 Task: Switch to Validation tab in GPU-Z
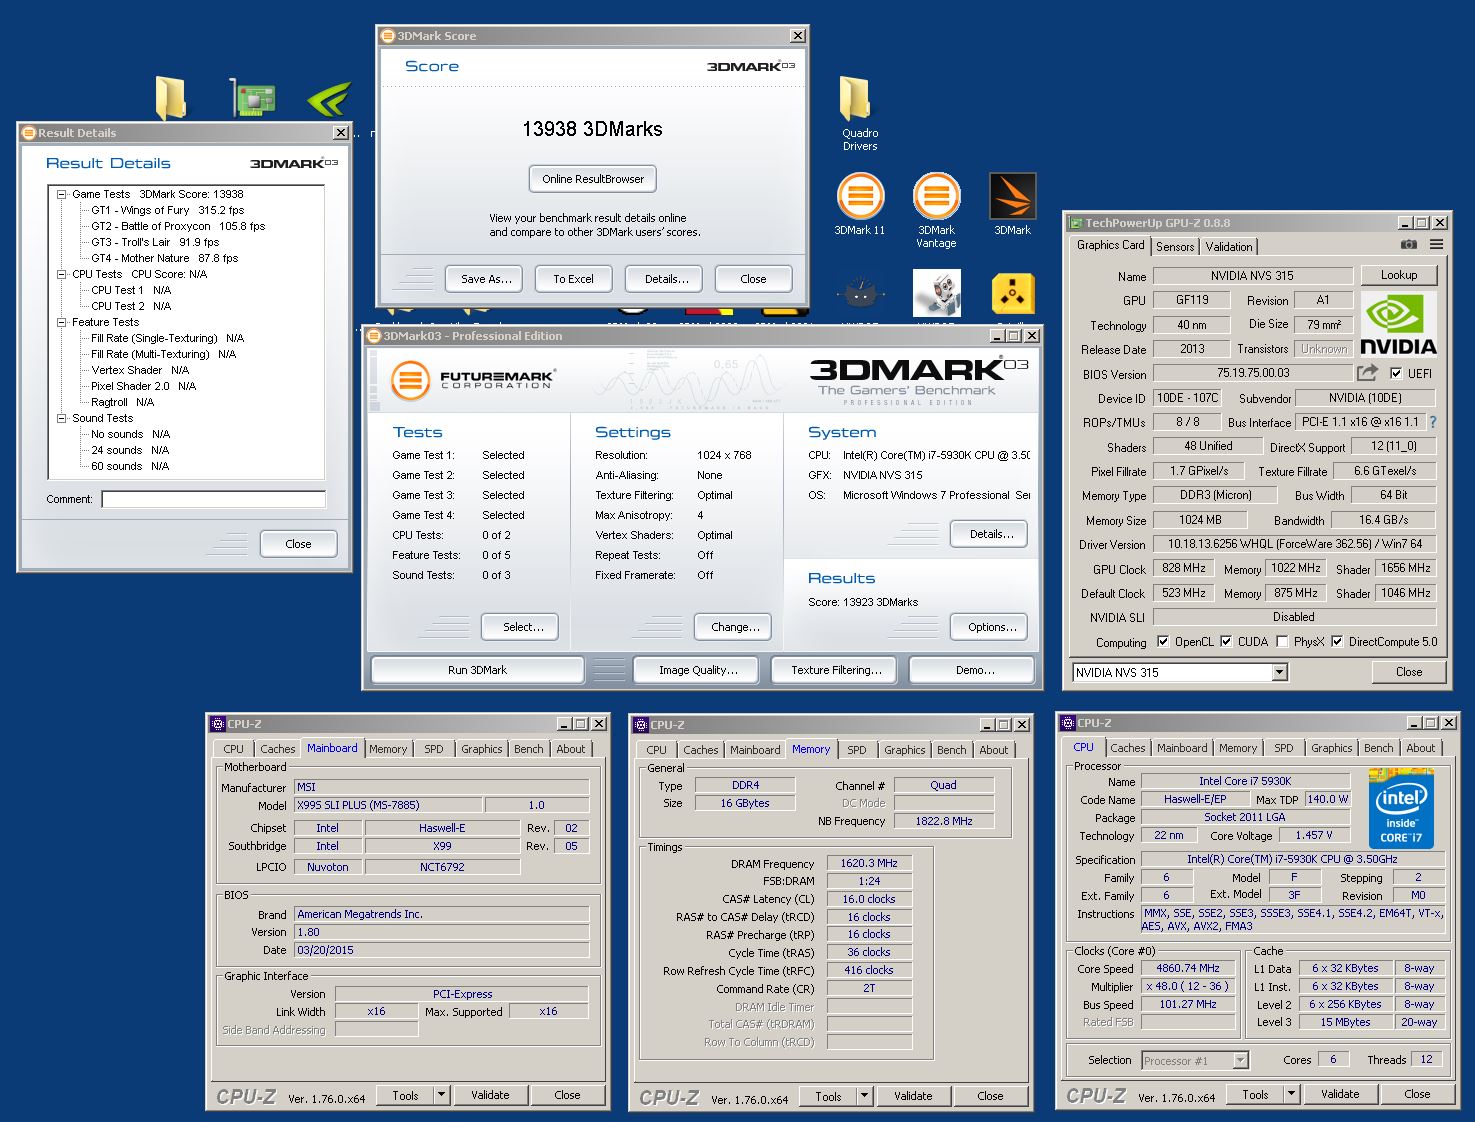[x=1228, y=247]
